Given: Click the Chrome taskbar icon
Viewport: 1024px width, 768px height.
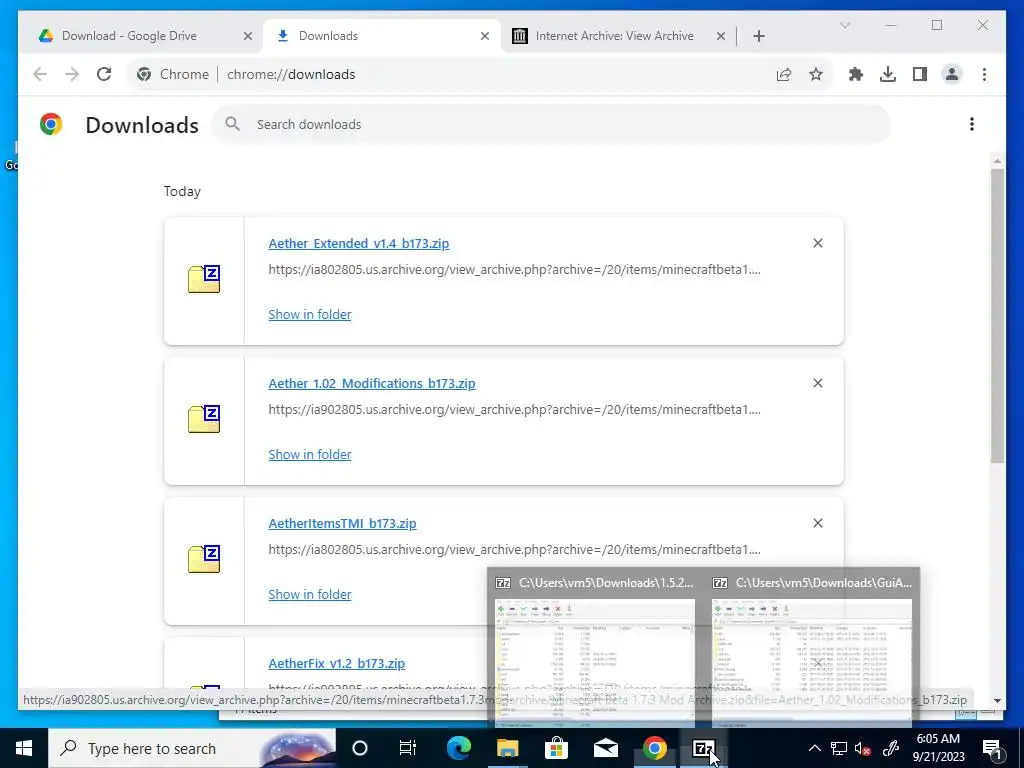Looking at the screenshot, I should click(654, 748).
